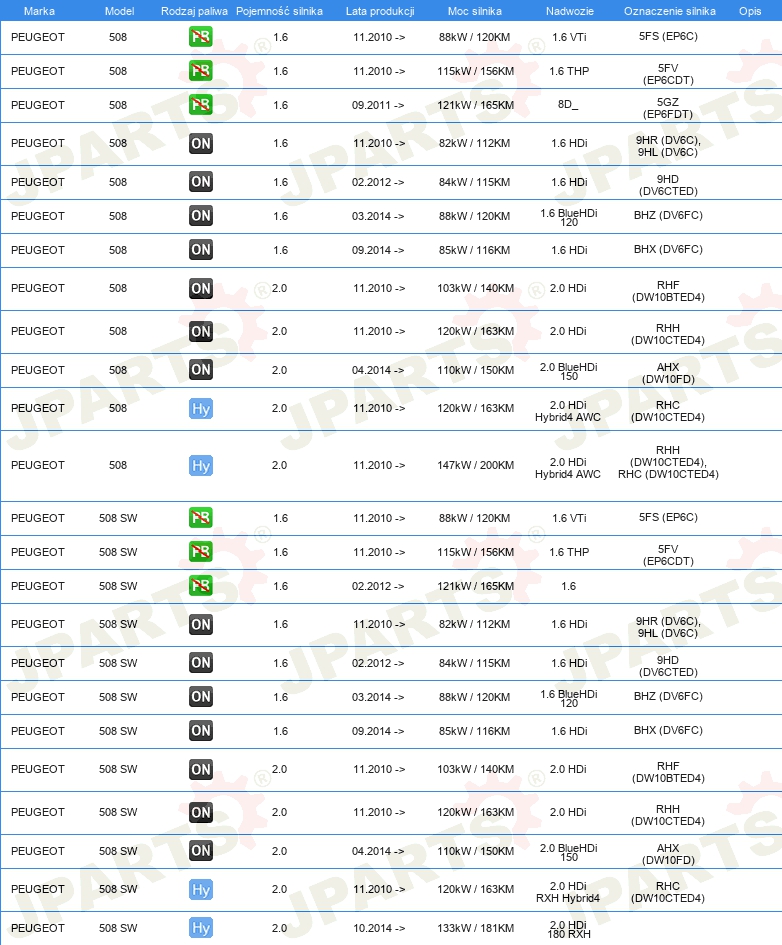Select 8D_ body cell
This screenshot has height=945, width=782.
568,104
